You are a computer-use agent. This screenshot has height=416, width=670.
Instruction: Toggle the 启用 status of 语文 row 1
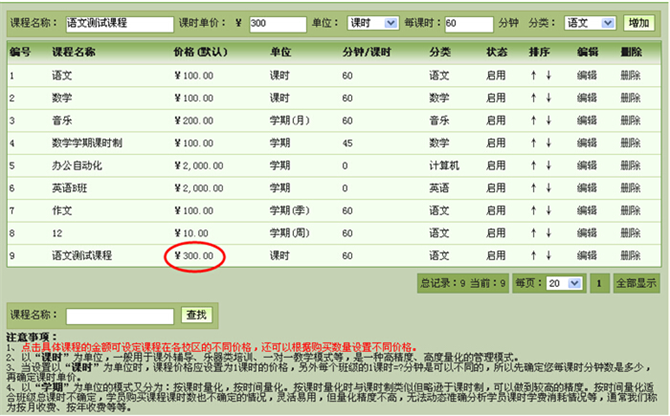[496, 75]
